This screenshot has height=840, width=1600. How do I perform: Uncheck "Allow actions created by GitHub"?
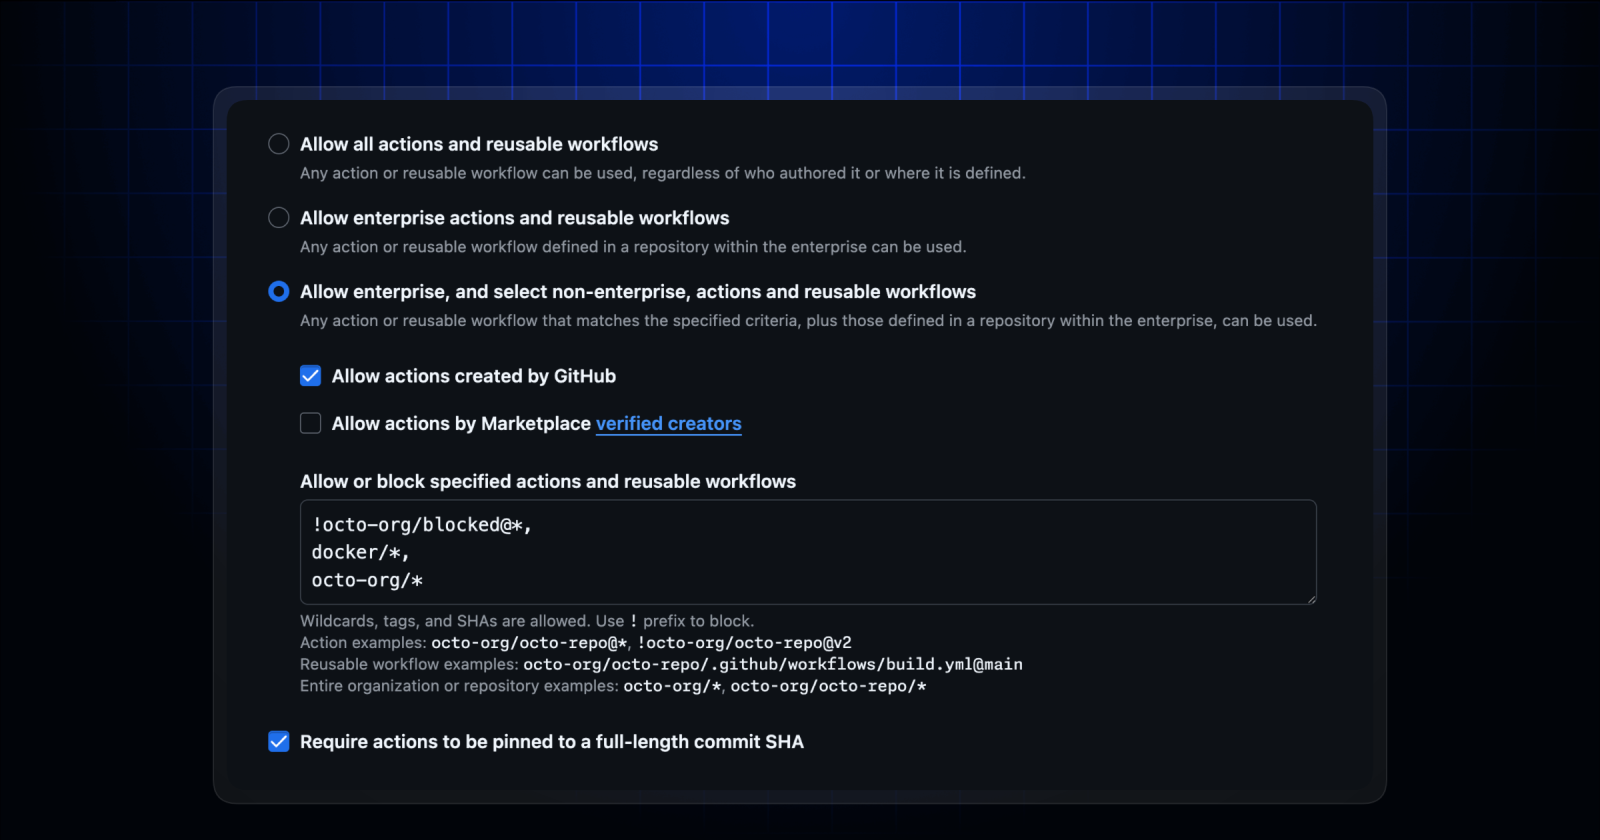tap(310, 375)
